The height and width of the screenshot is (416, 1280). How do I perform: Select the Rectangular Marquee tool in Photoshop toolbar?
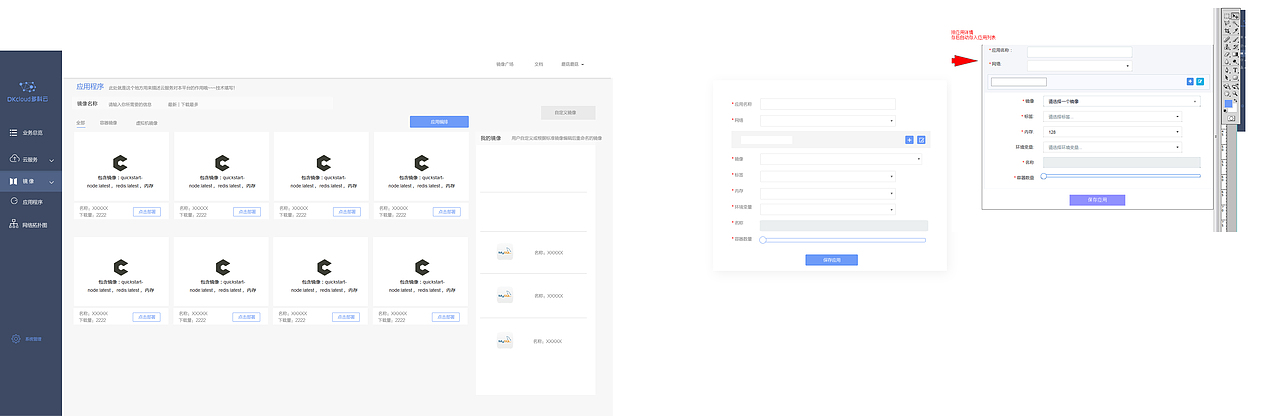point(1227,15)
